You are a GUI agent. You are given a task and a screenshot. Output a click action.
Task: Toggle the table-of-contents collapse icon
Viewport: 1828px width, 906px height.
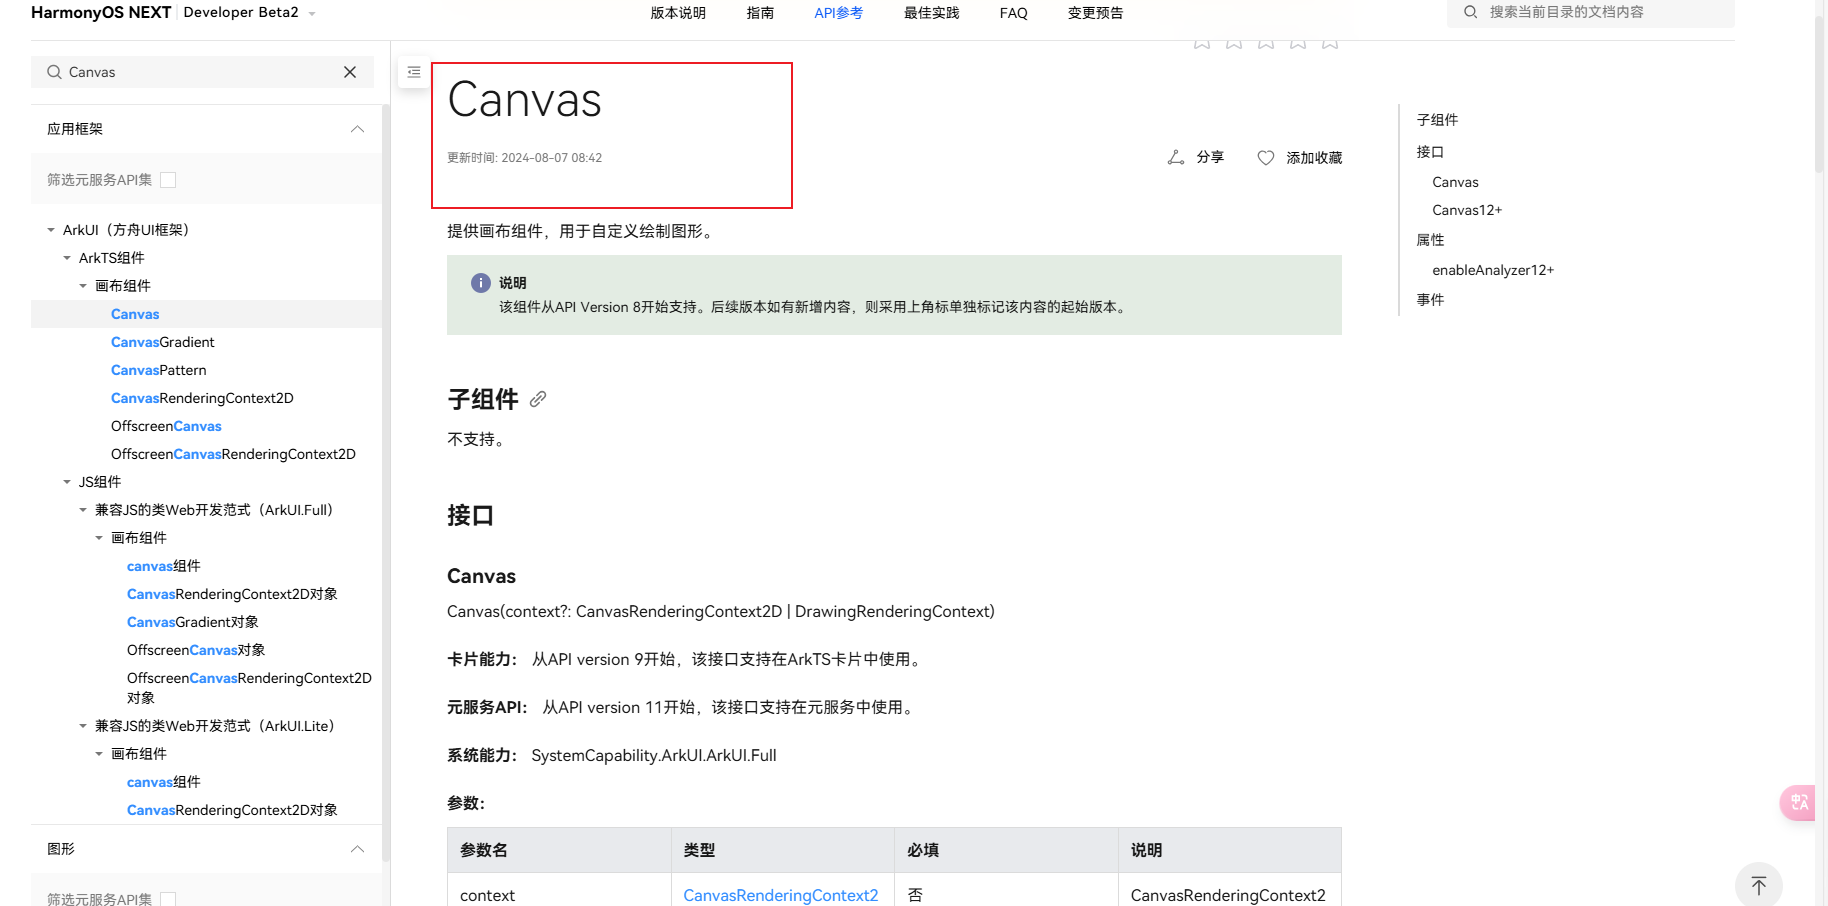click(414, 72)
